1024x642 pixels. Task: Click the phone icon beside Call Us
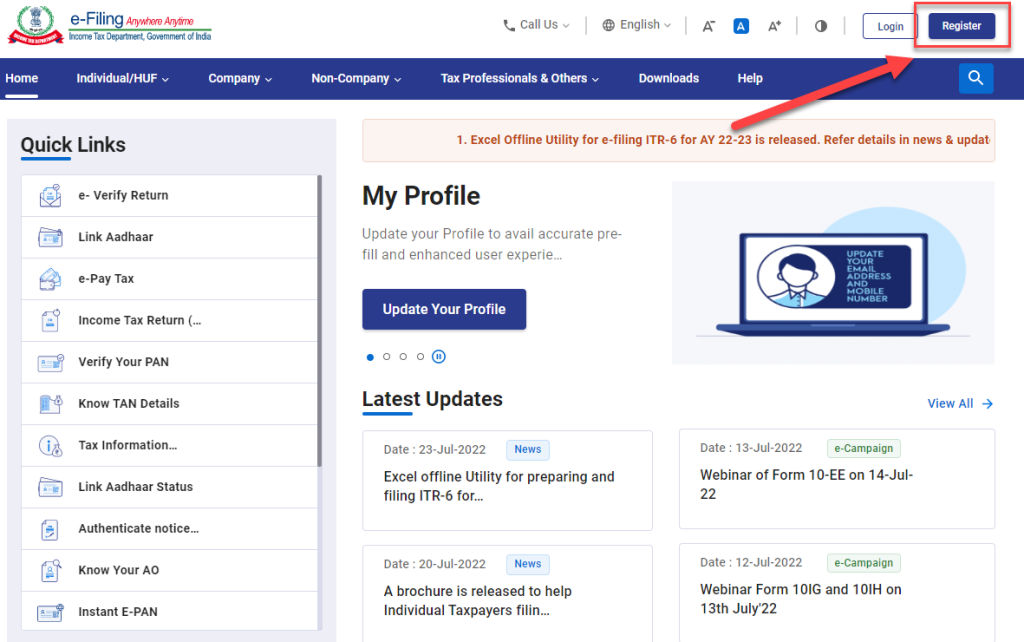509,25
